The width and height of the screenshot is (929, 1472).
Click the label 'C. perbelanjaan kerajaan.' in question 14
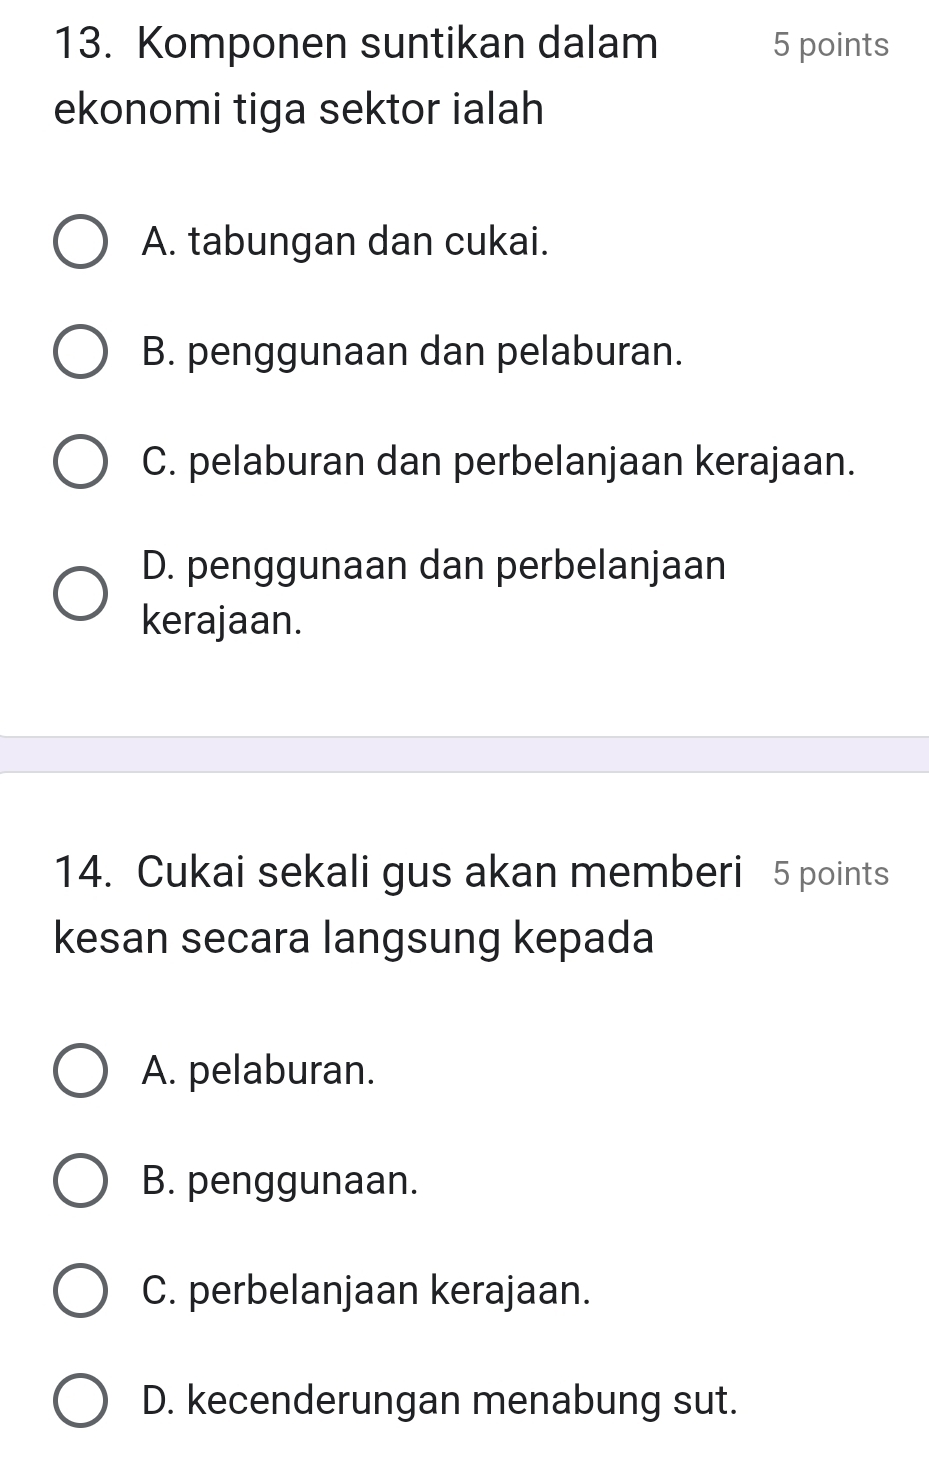(x=367, y=1291)
